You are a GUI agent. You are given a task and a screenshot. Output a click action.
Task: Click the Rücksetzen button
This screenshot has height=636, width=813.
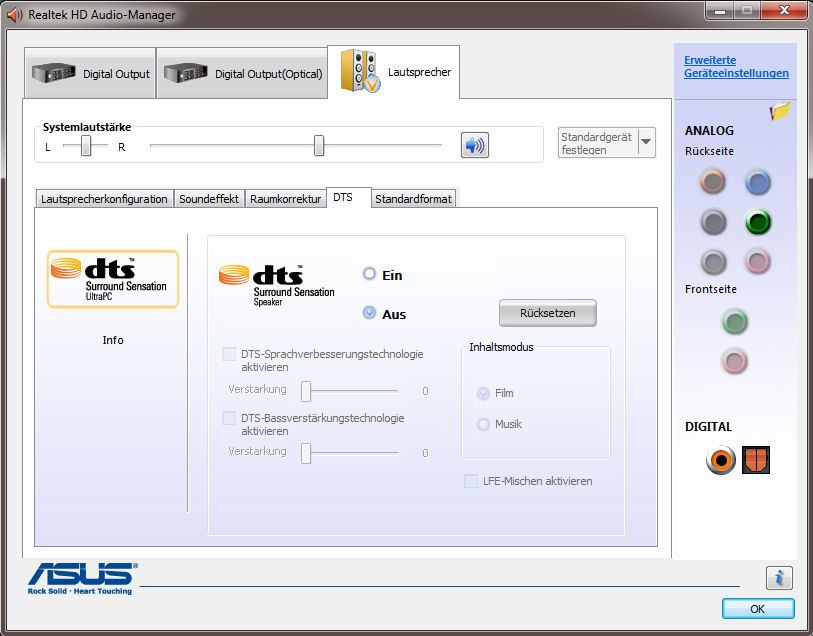[548, 313]
